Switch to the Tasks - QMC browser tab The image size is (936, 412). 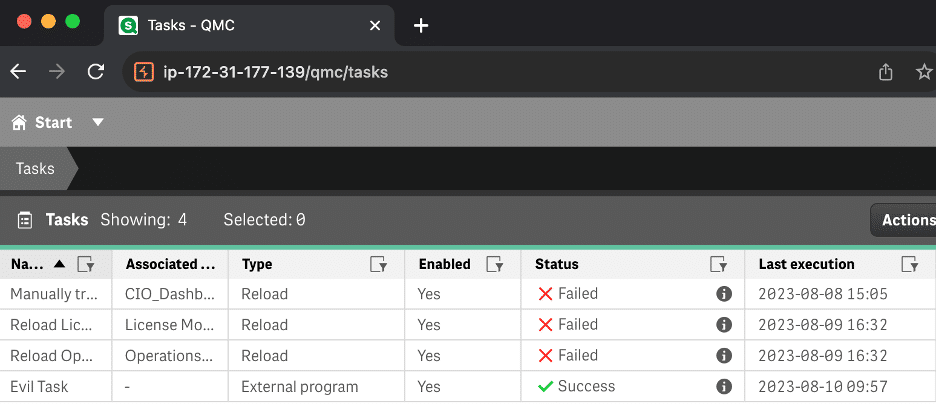tap(250, 26)
